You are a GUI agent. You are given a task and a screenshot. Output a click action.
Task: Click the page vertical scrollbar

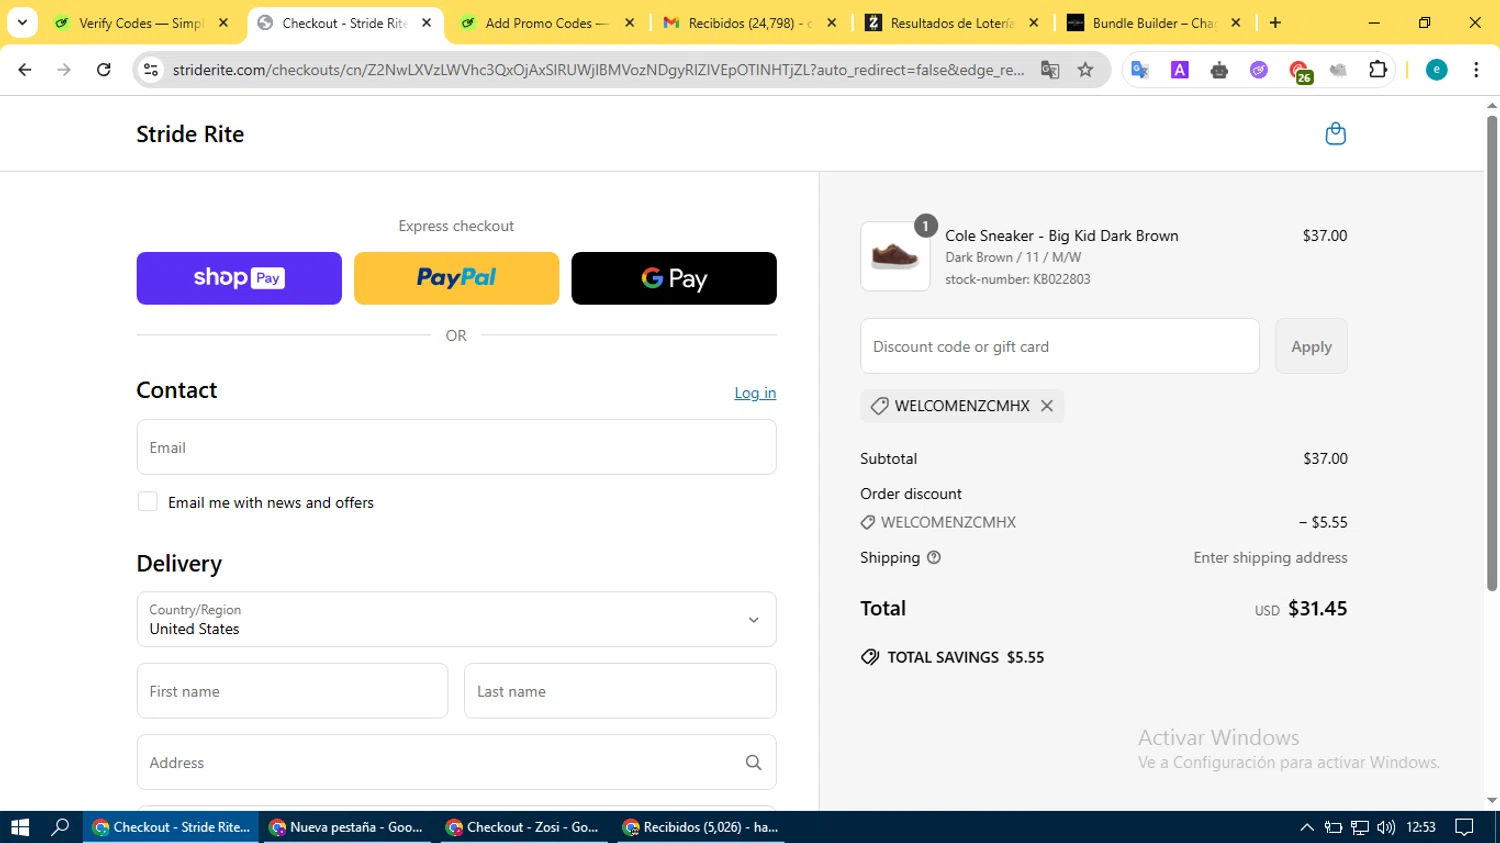(1492, 353)
